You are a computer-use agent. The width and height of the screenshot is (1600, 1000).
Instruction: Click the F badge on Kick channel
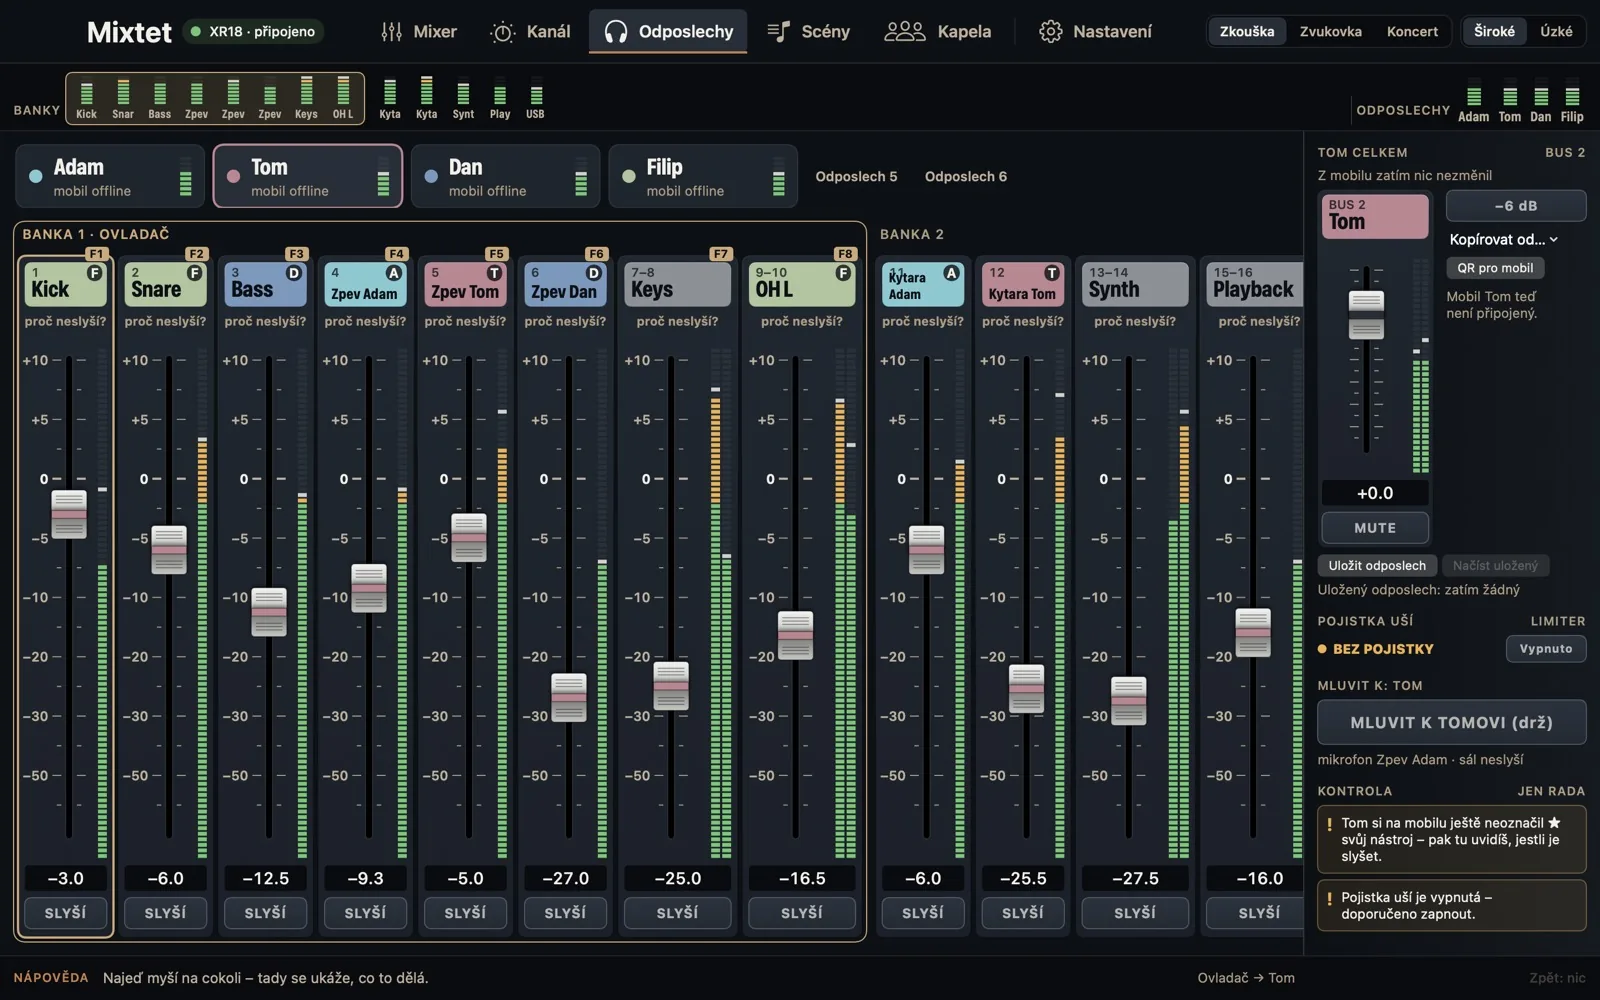94,273
